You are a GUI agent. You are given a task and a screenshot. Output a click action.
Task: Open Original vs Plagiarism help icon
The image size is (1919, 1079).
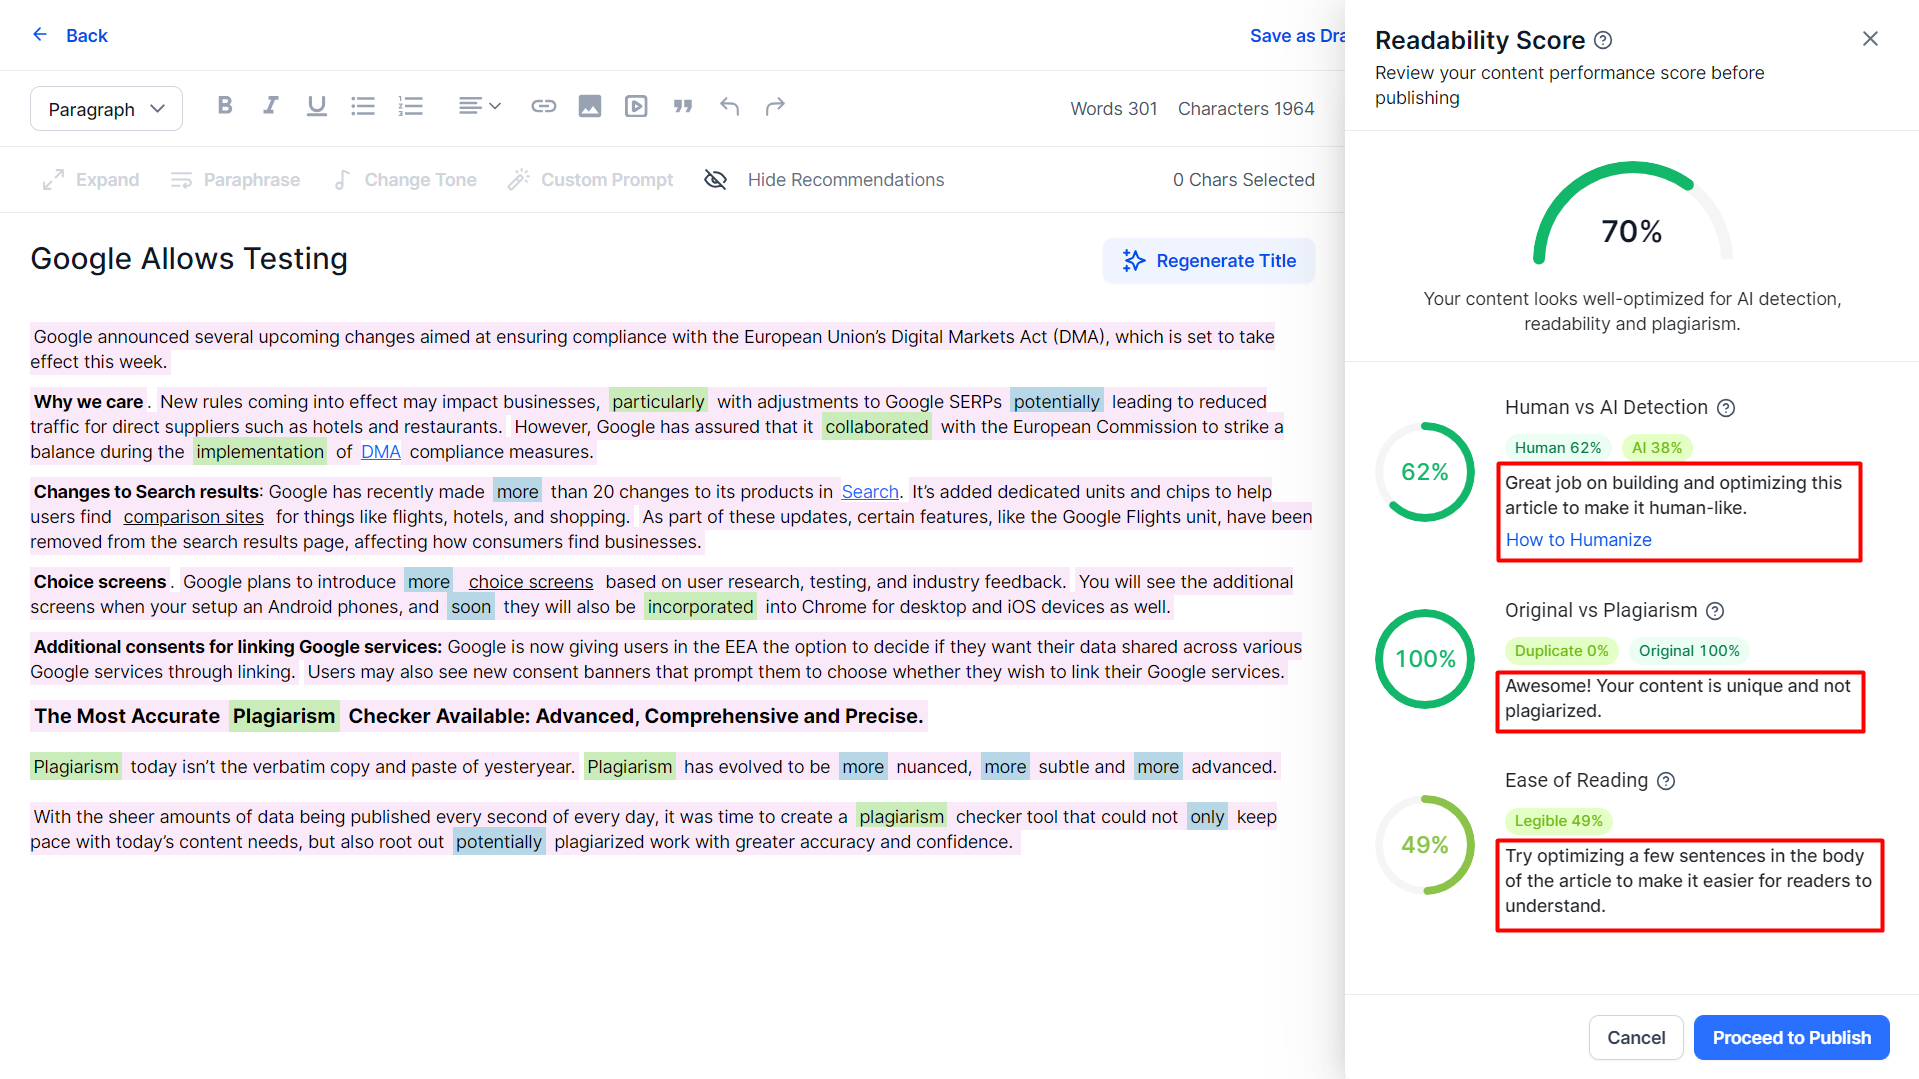click(x=1715, y=611)
